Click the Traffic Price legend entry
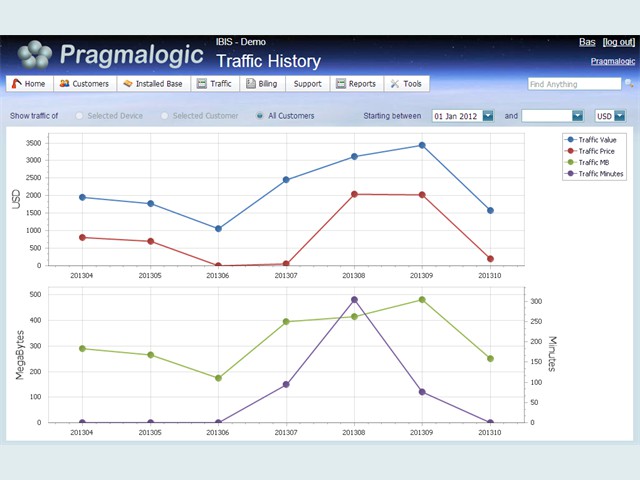This screenshot has height=480, width=640. pos(589,151)
